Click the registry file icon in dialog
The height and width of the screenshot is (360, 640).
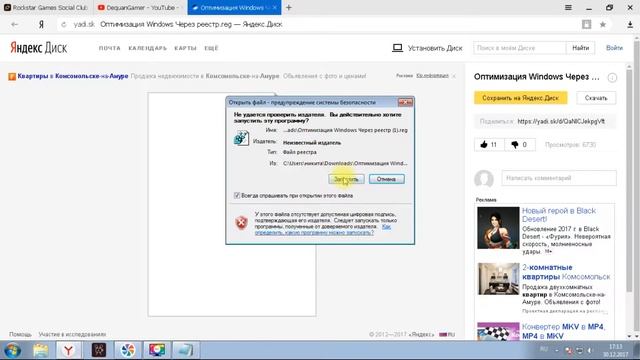tap(241, 138)
